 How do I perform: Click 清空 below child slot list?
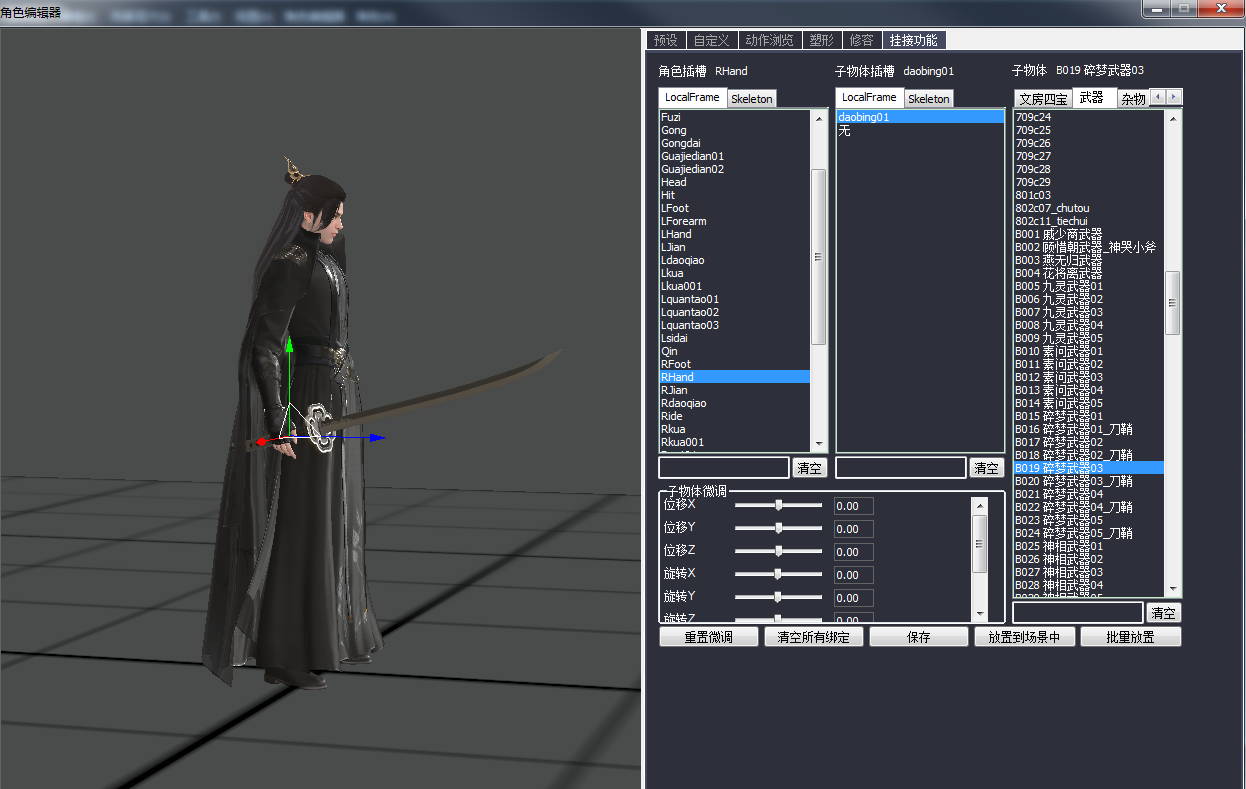(x=987, y=468)
